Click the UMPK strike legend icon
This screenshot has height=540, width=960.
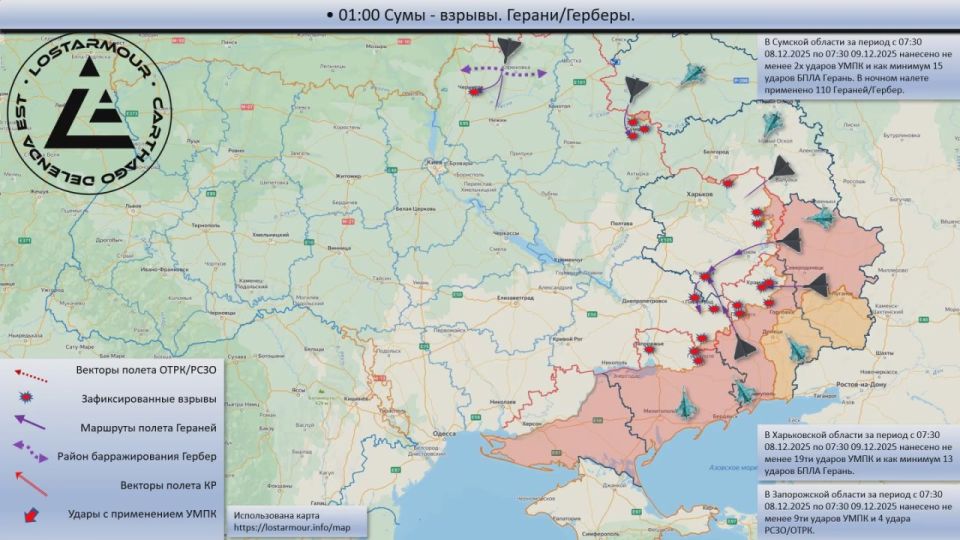point(30,515)
